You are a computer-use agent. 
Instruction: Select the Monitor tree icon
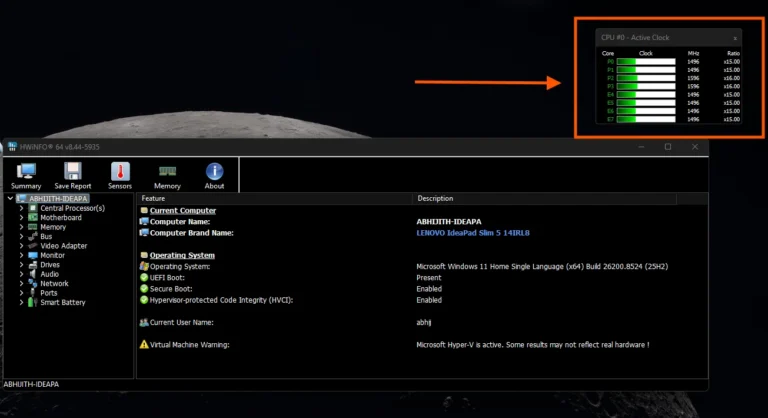[x=33, y=255]
